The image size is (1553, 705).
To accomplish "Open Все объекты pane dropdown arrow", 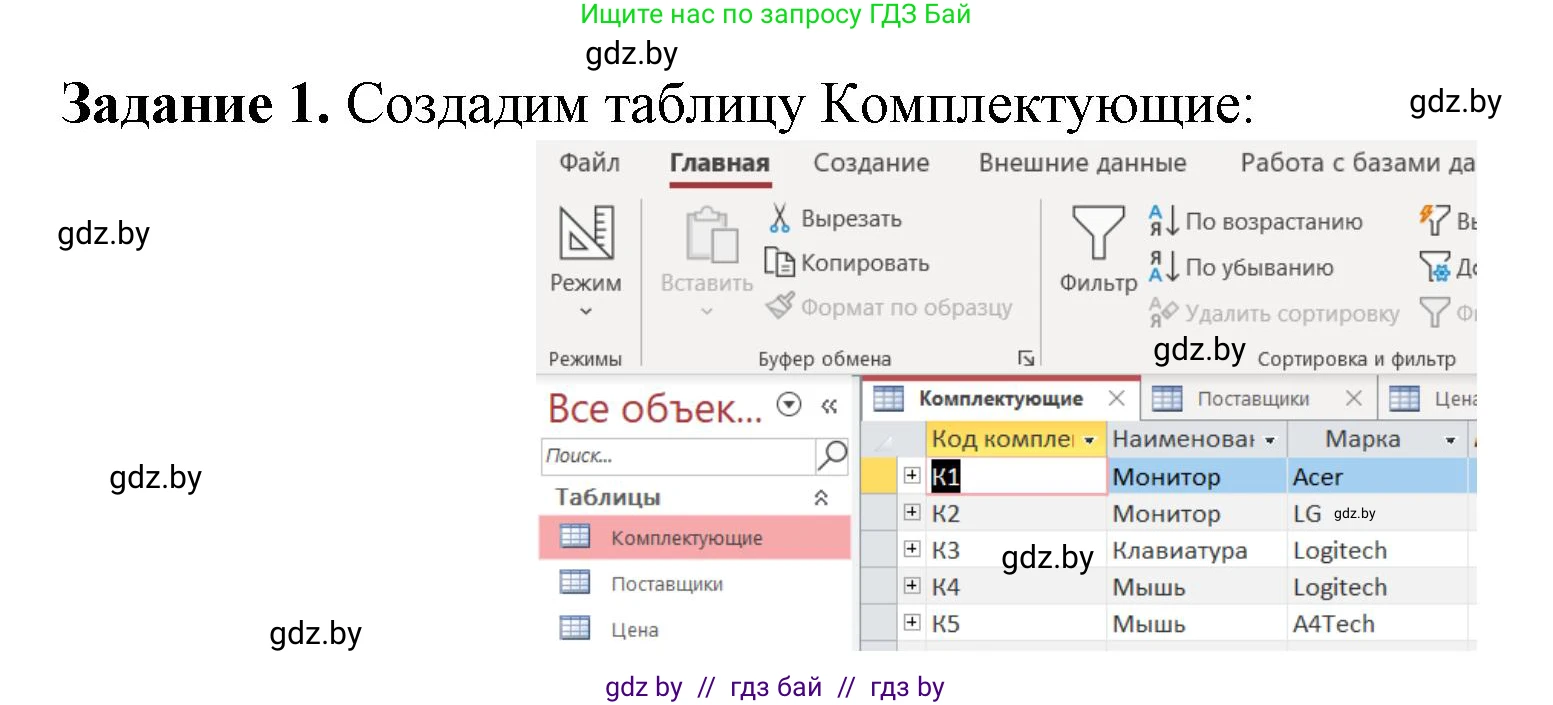I will pyautogui.click(x=789, y=404).
